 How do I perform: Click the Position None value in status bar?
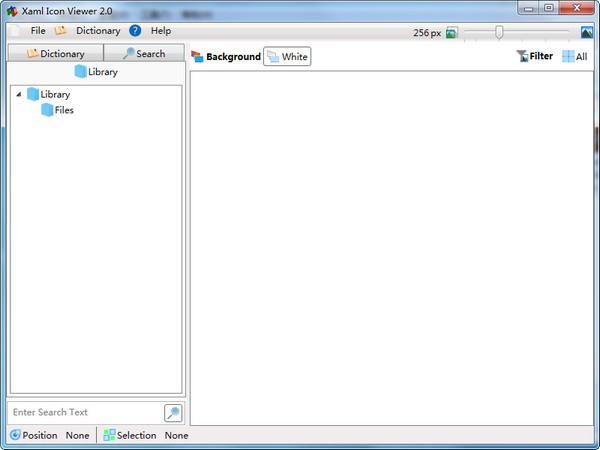[x=77, y=435]
